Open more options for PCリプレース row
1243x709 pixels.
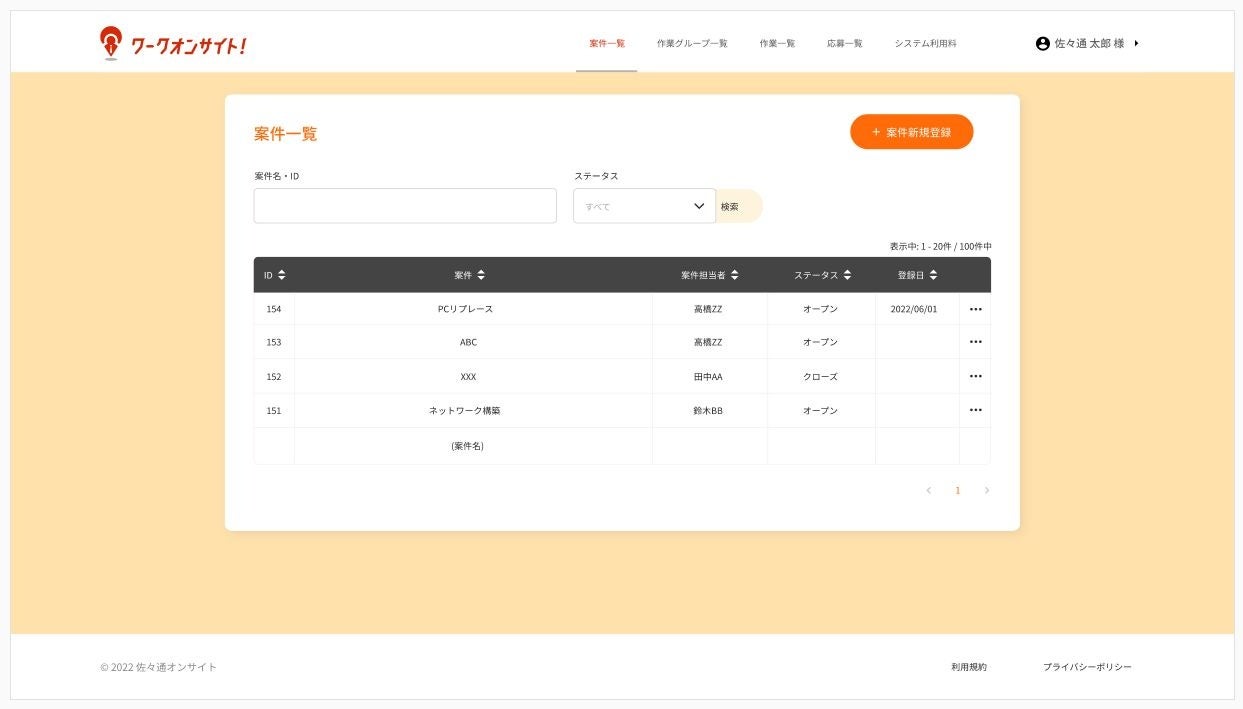(976, 309)
